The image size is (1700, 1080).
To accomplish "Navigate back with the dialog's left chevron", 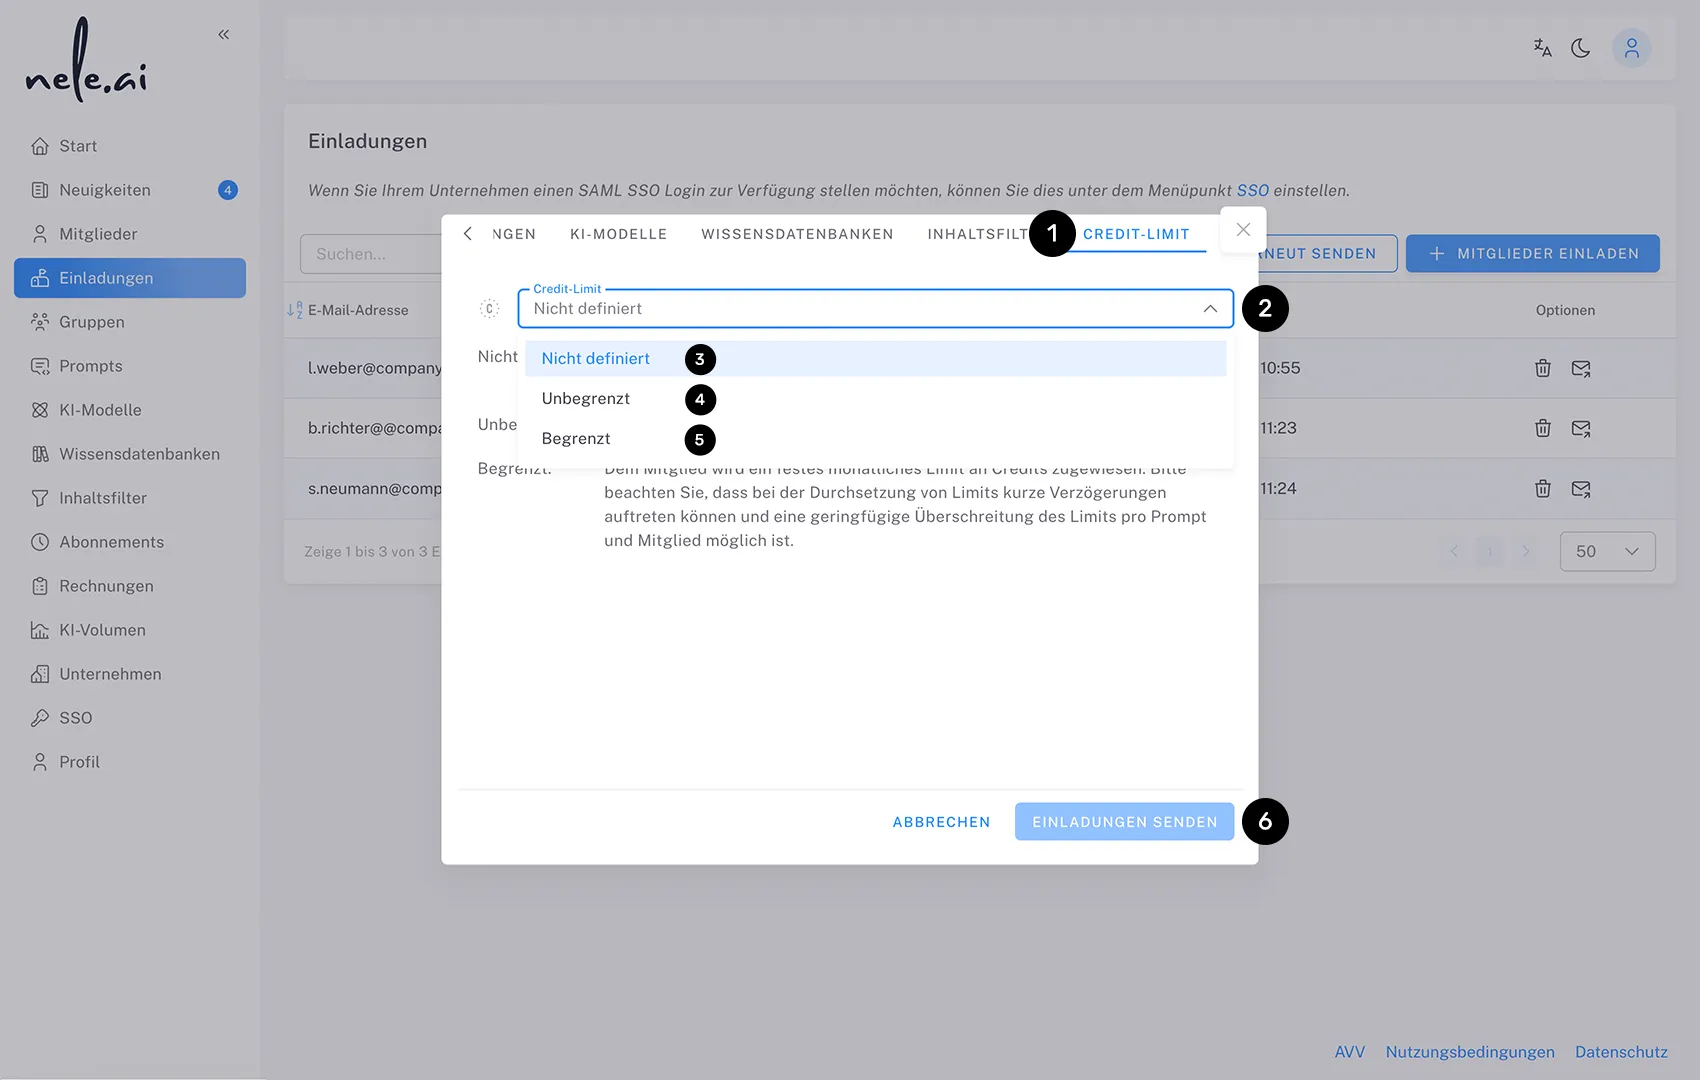I will tap(467, 233).
